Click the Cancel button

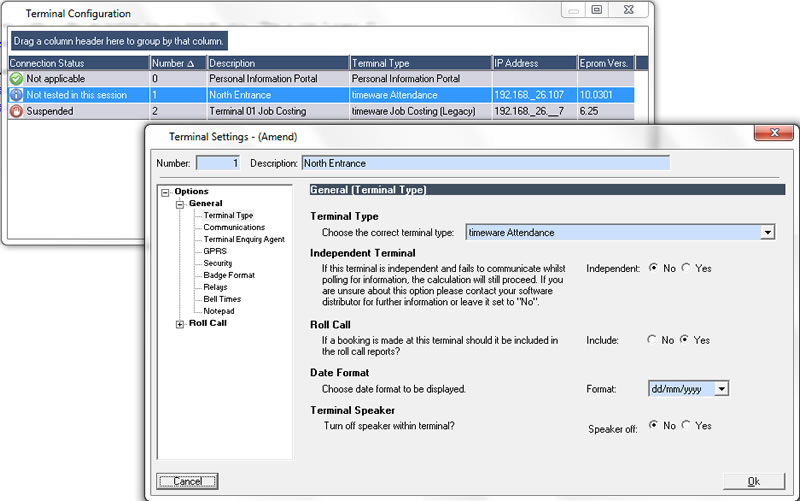point(188,481)
